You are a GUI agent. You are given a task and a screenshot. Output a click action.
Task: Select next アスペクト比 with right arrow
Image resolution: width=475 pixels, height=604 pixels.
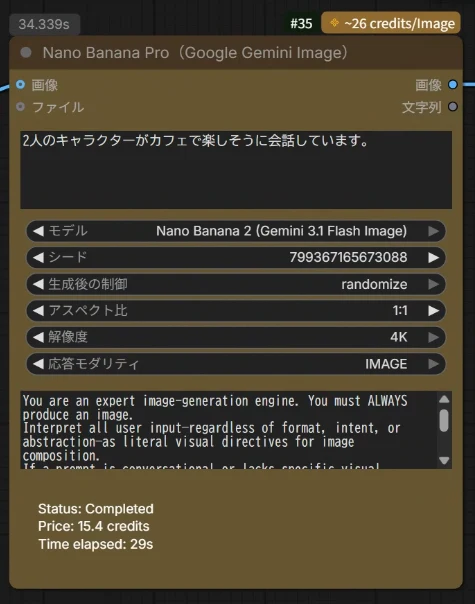coord(433,310)
